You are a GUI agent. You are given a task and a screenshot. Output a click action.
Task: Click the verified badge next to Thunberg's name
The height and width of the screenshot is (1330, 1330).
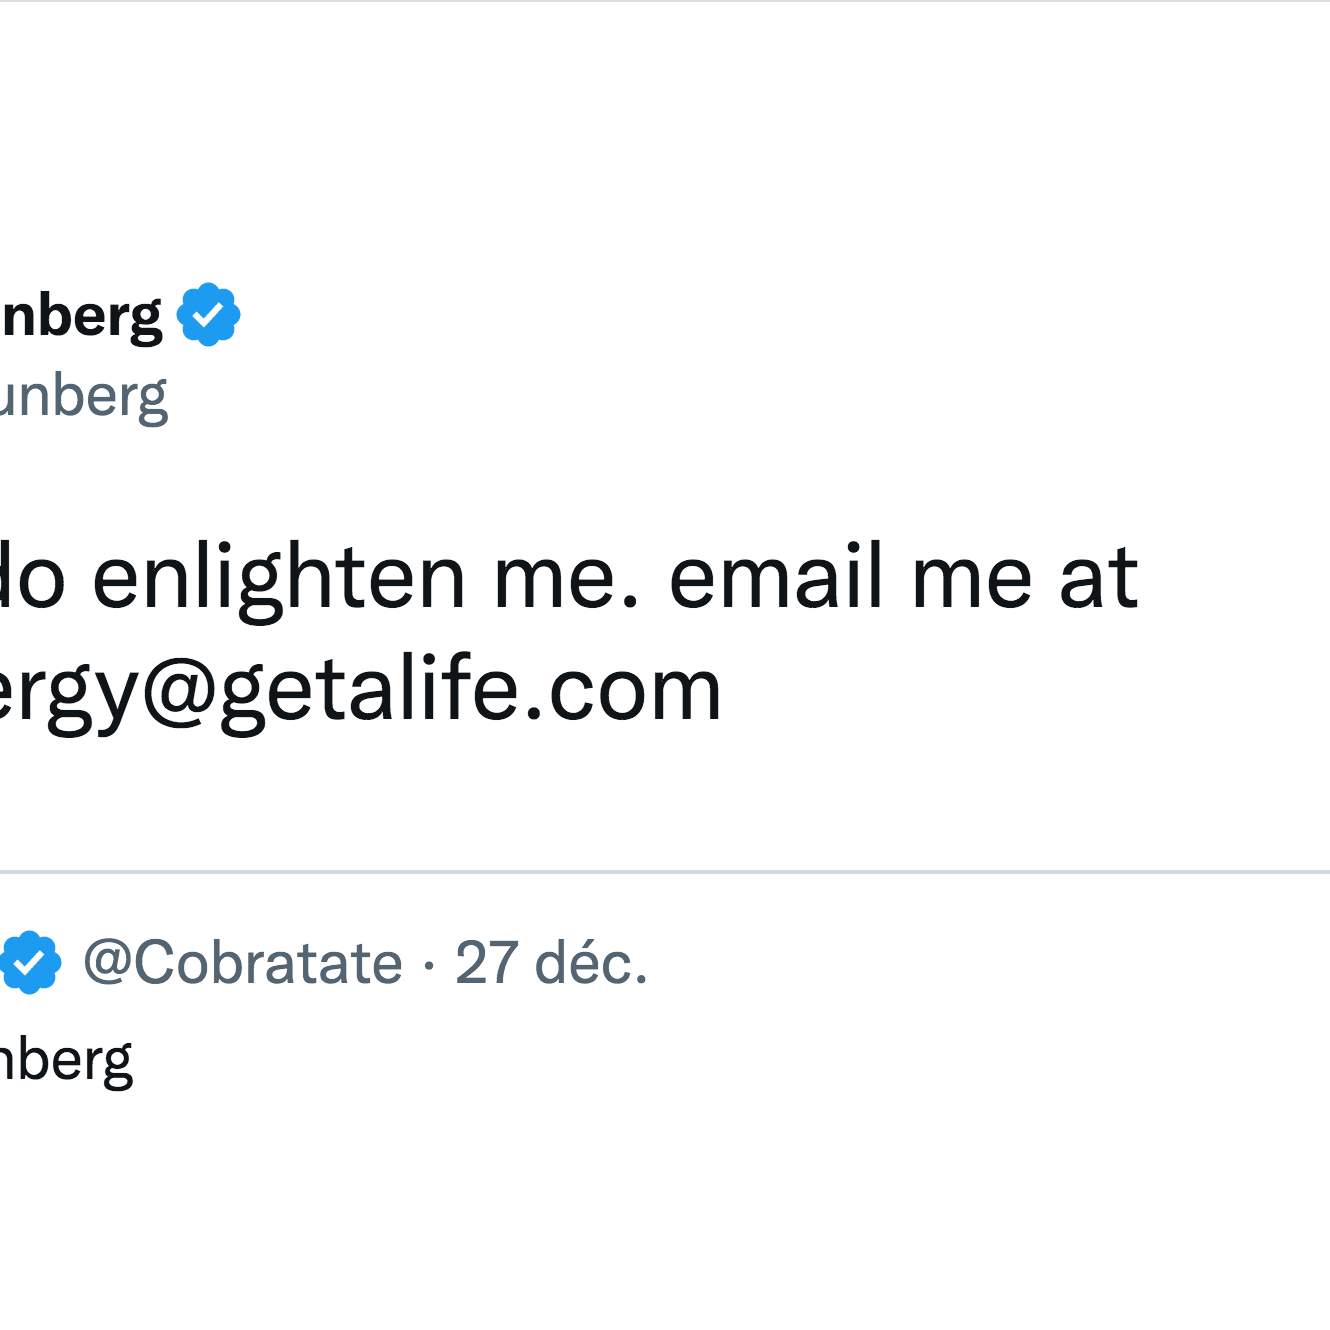point(208,313)
